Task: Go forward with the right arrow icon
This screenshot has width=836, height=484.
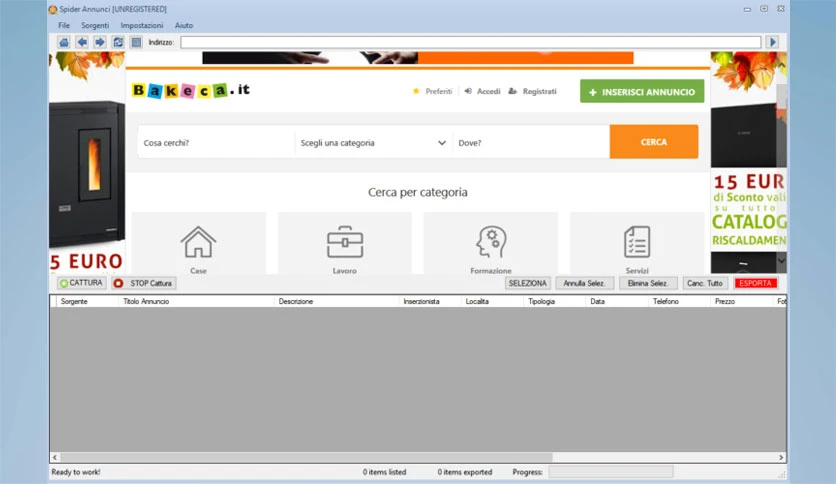Action: tap(100, 42)
